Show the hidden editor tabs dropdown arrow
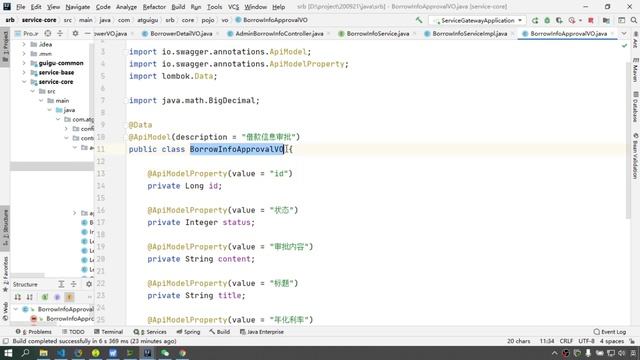 click(x=624, y=33)
